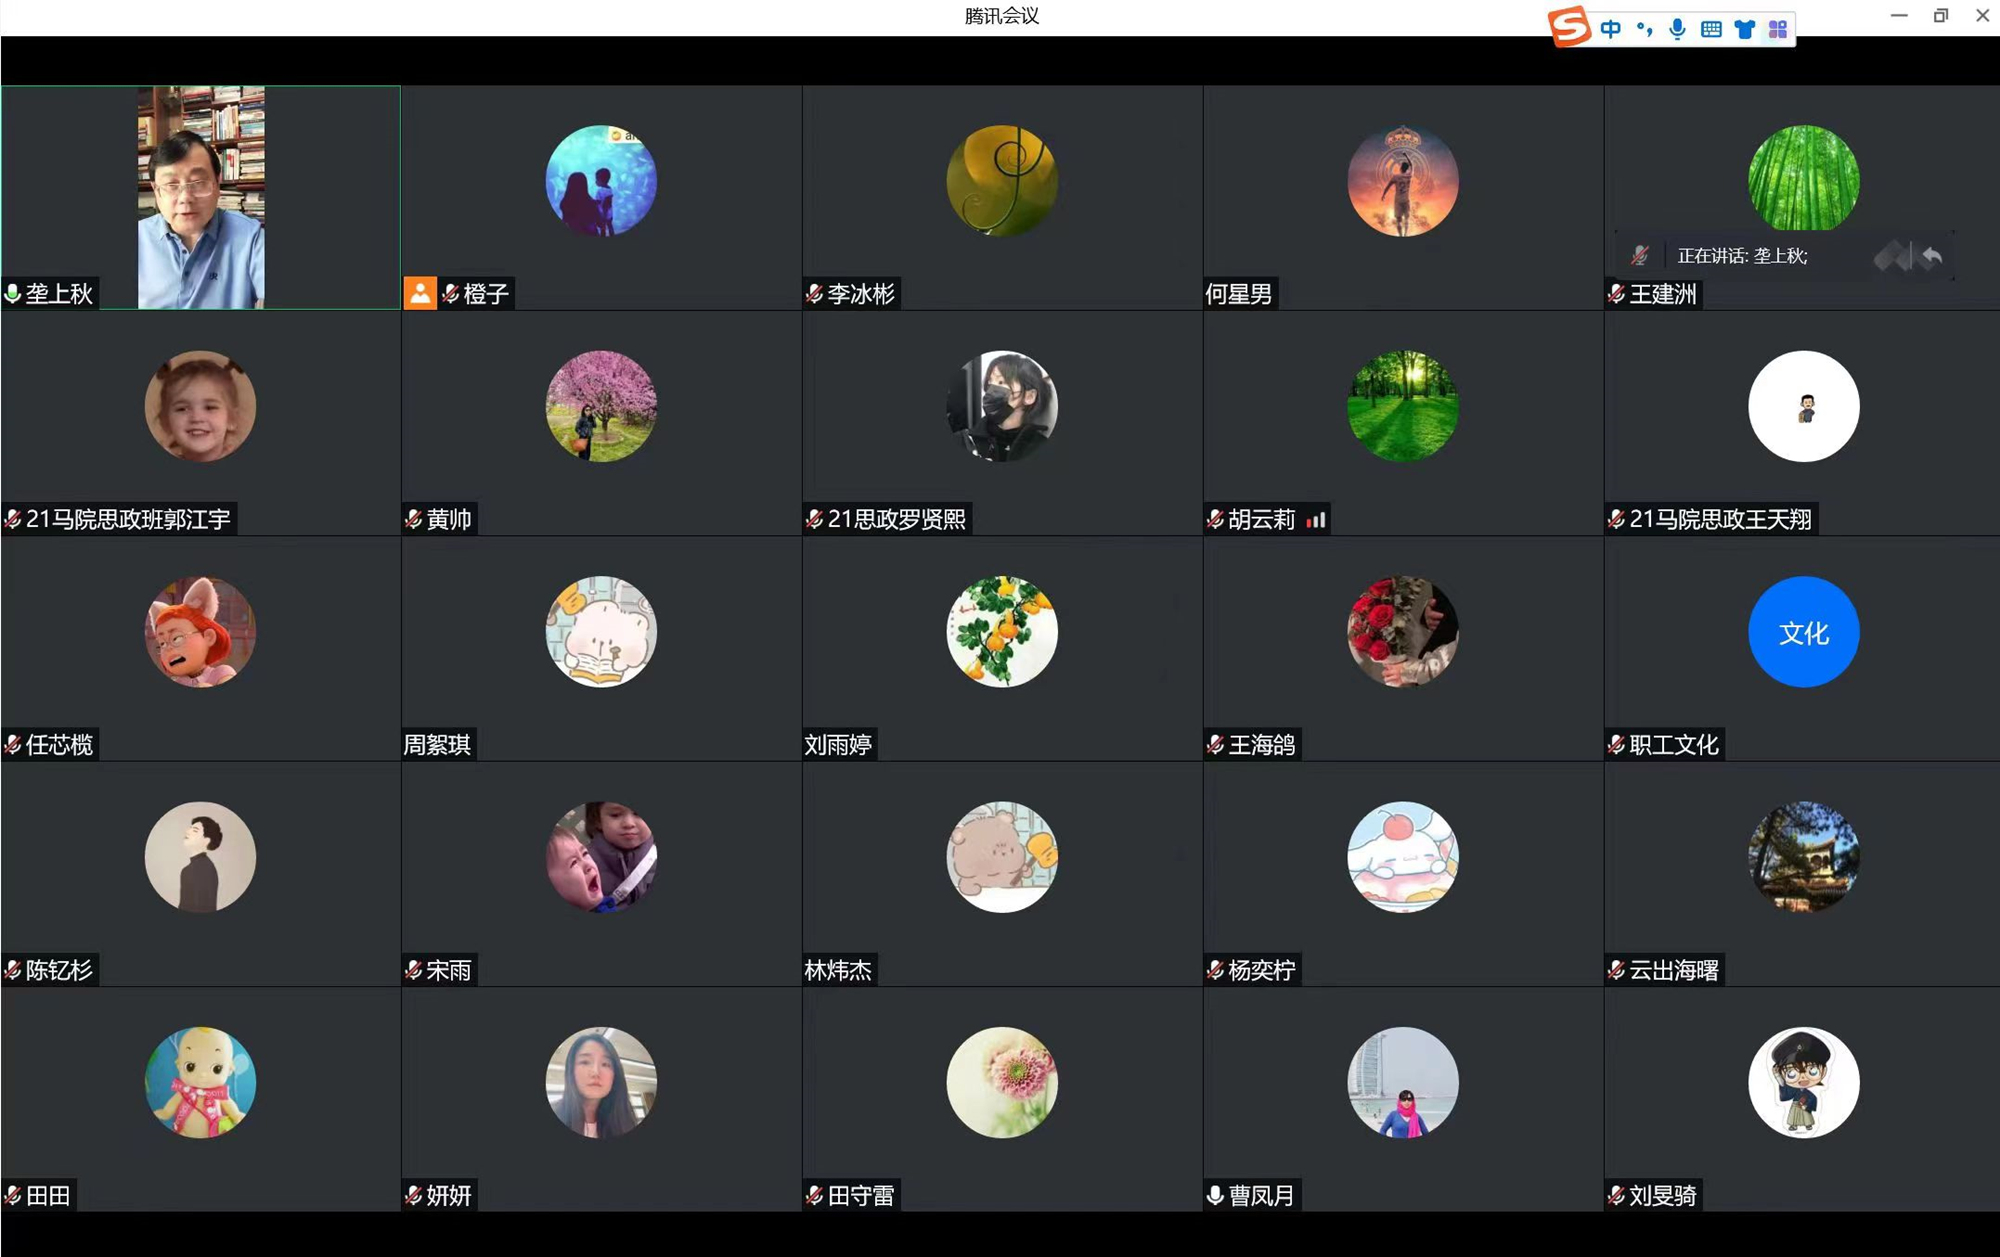Select blue 文化 avatar circle
The height and width of the screenshot is (1257, 2000).
point(1804,632)
